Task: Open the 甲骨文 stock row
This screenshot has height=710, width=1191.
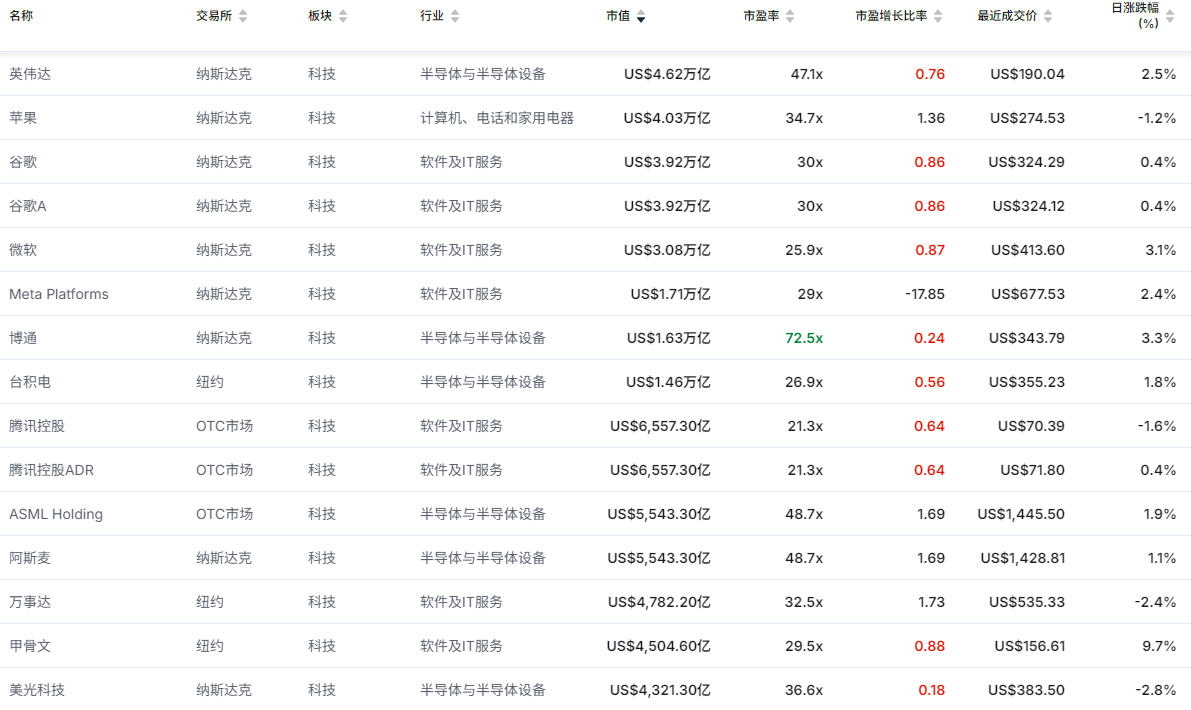Action: (x=30, y=646)
